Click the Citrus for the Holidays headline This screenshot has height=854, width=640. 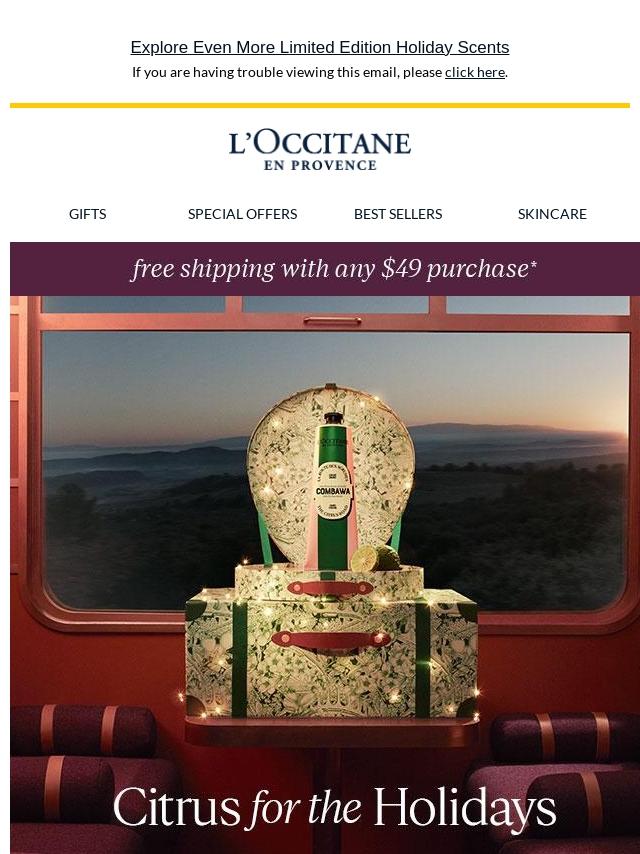[334, 807]
